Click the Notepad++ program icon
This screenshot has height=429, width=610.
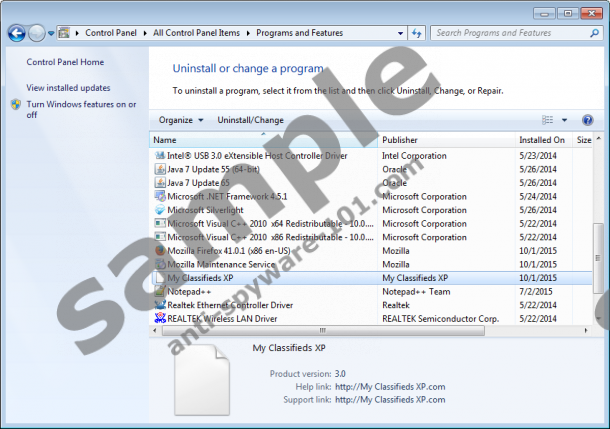click(x=160, y=291)
